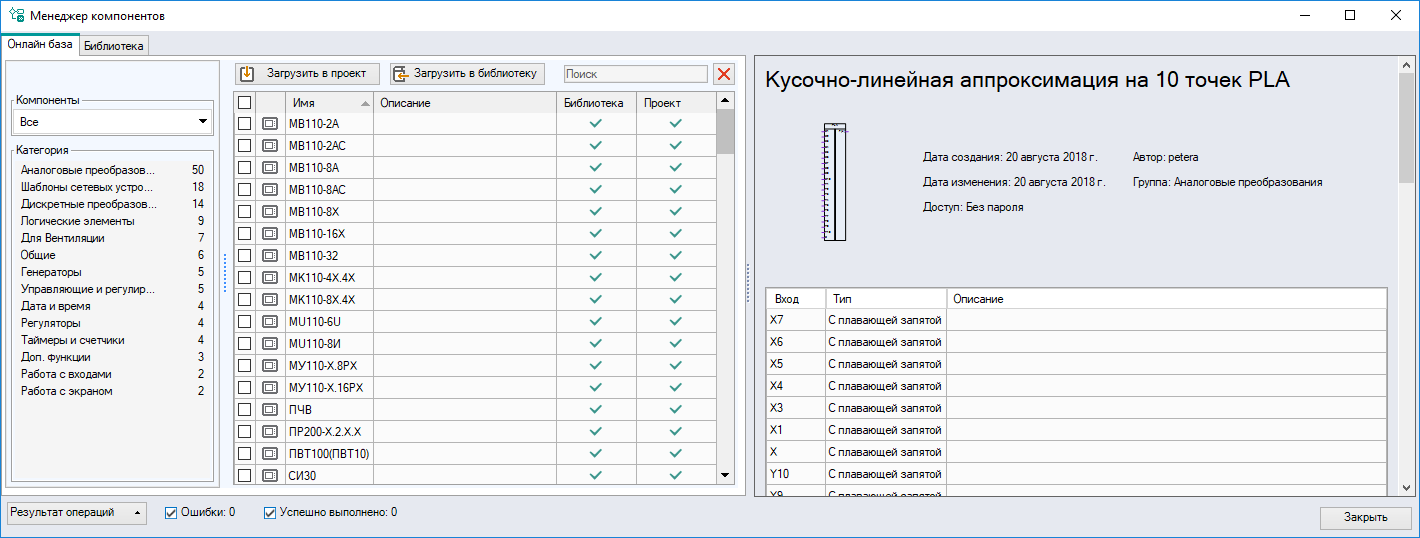Open the Компоненты dropdown showing Все
This screenshot has height=538, width=1420.
click(x=112, y=122)
